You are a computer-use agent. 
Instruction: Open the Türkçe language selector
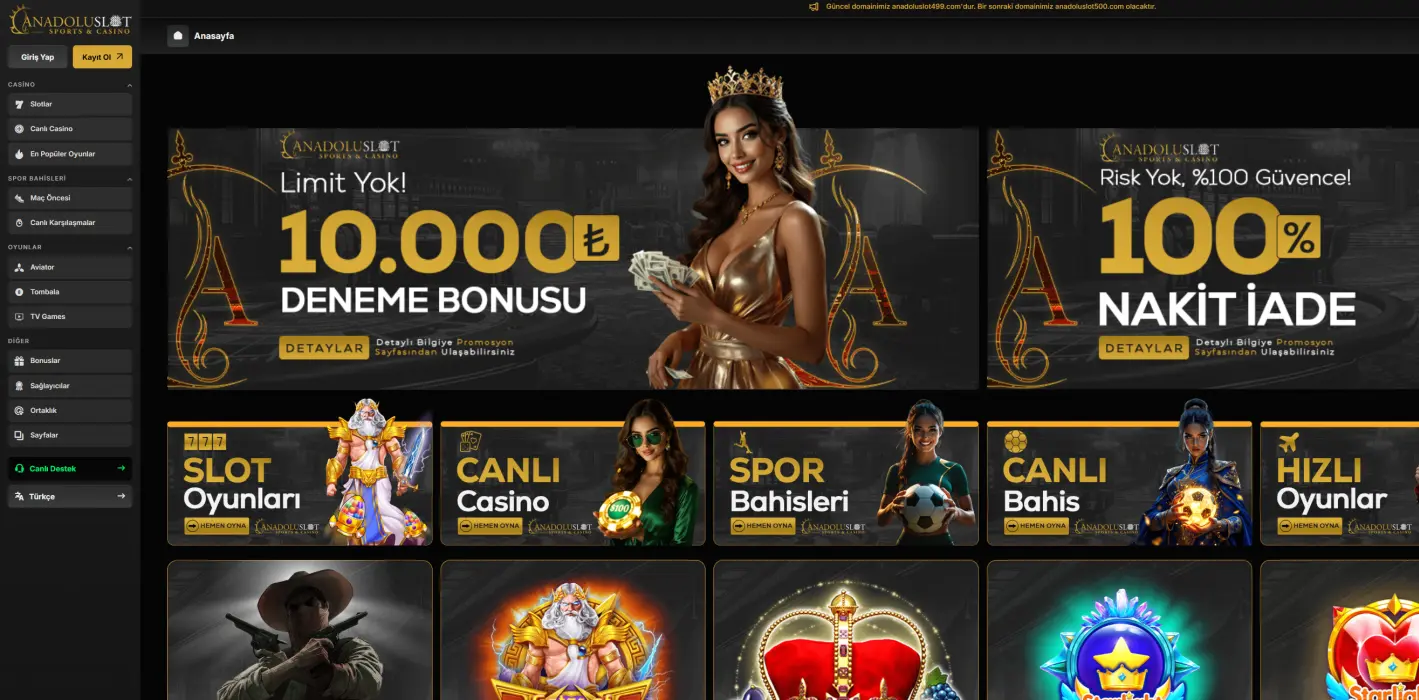click(70, 496)
